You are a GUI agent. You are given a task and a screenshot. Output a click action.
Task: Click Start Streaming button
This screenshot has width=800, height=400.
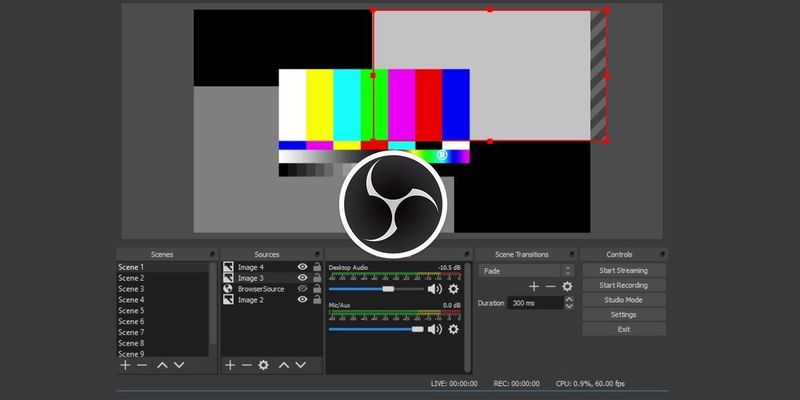point(623,270)
